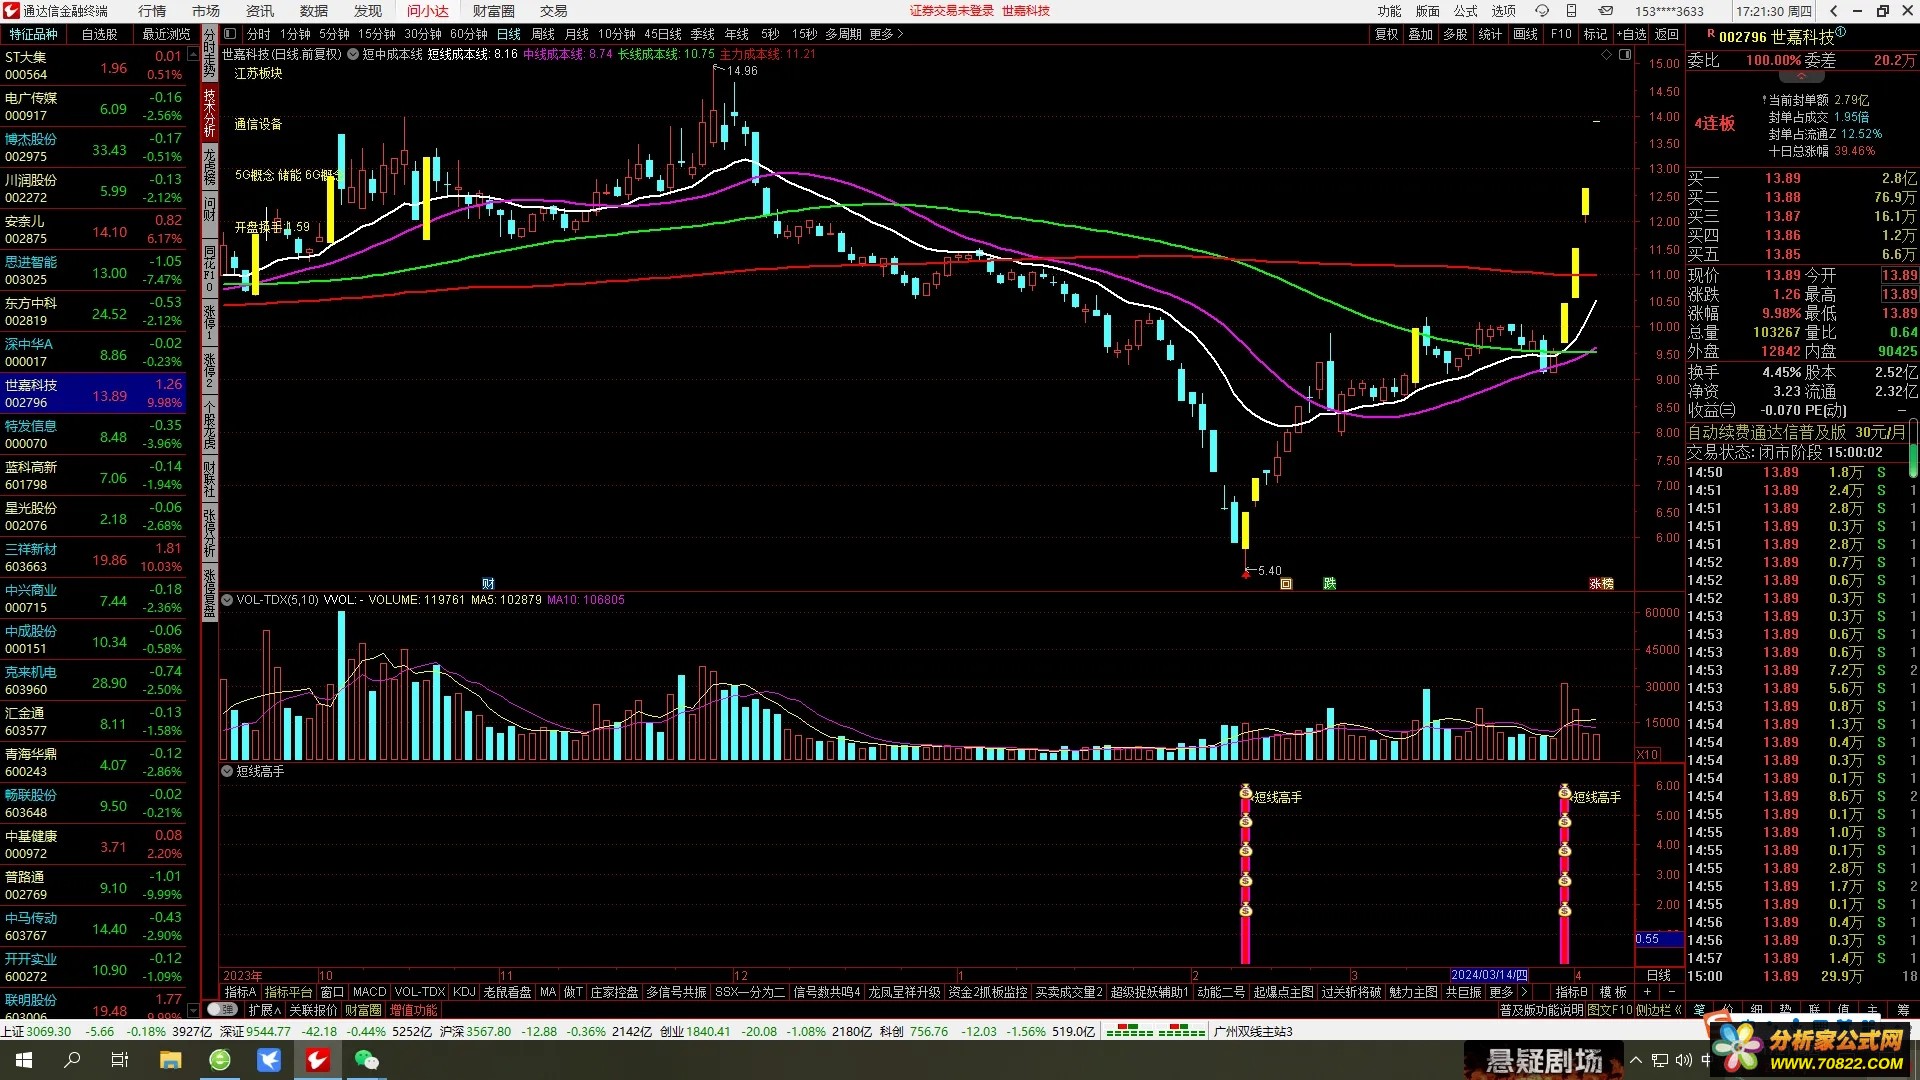This screenshot has width=1920, height=1080.
Task: Toggle the 弹 popup switch at bottom left
Action: (222, 1010)
